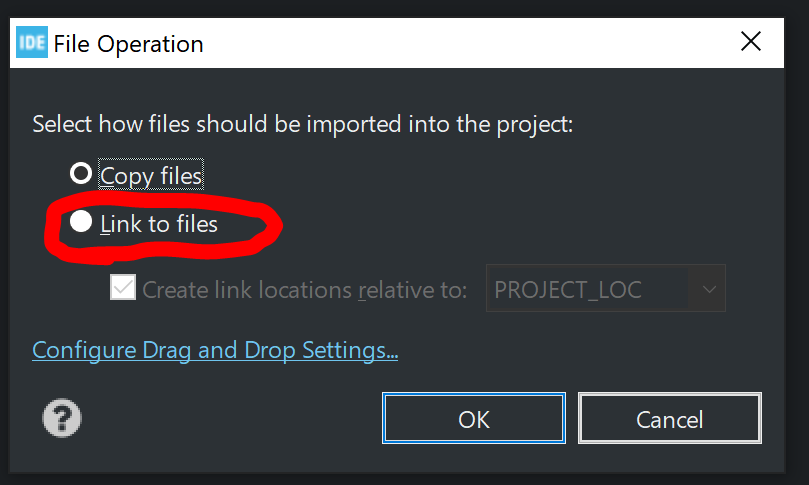Screen dimensions: 809x485
Task: Open the PROJECT_LOC combo box
Action: point(606,288)
